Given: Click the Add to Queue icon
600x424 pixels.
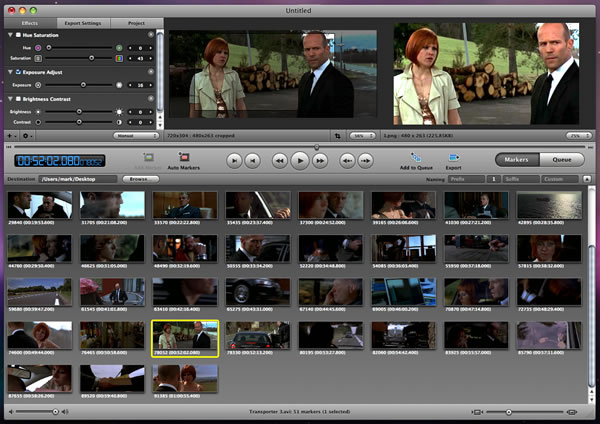Looking at the screenshot, I should 416,157.
